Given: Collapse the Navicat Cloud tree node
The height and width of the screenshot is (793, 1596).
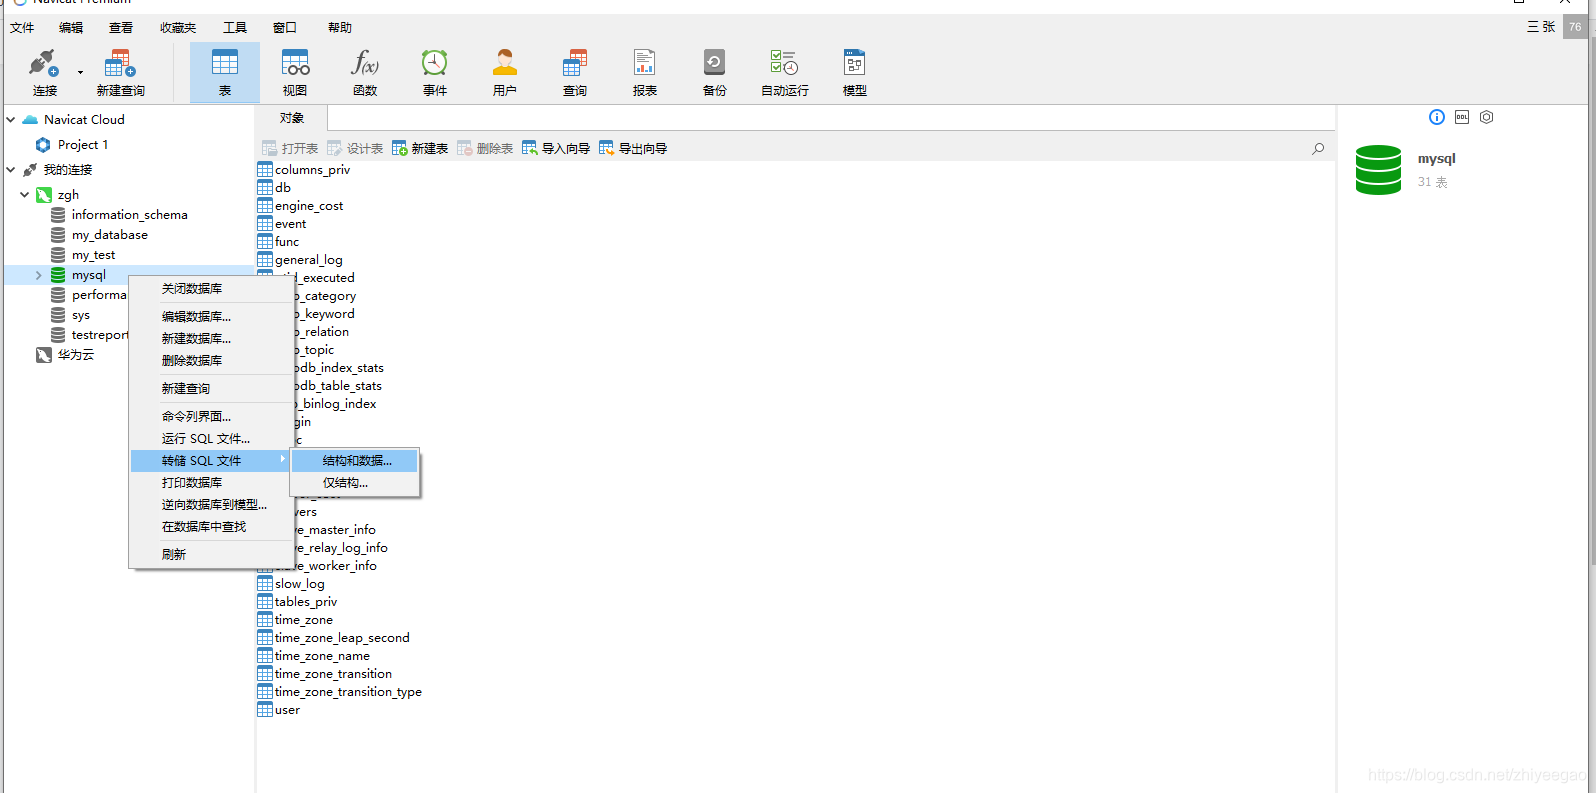Looking at the screenshot, I should (11, 119).
